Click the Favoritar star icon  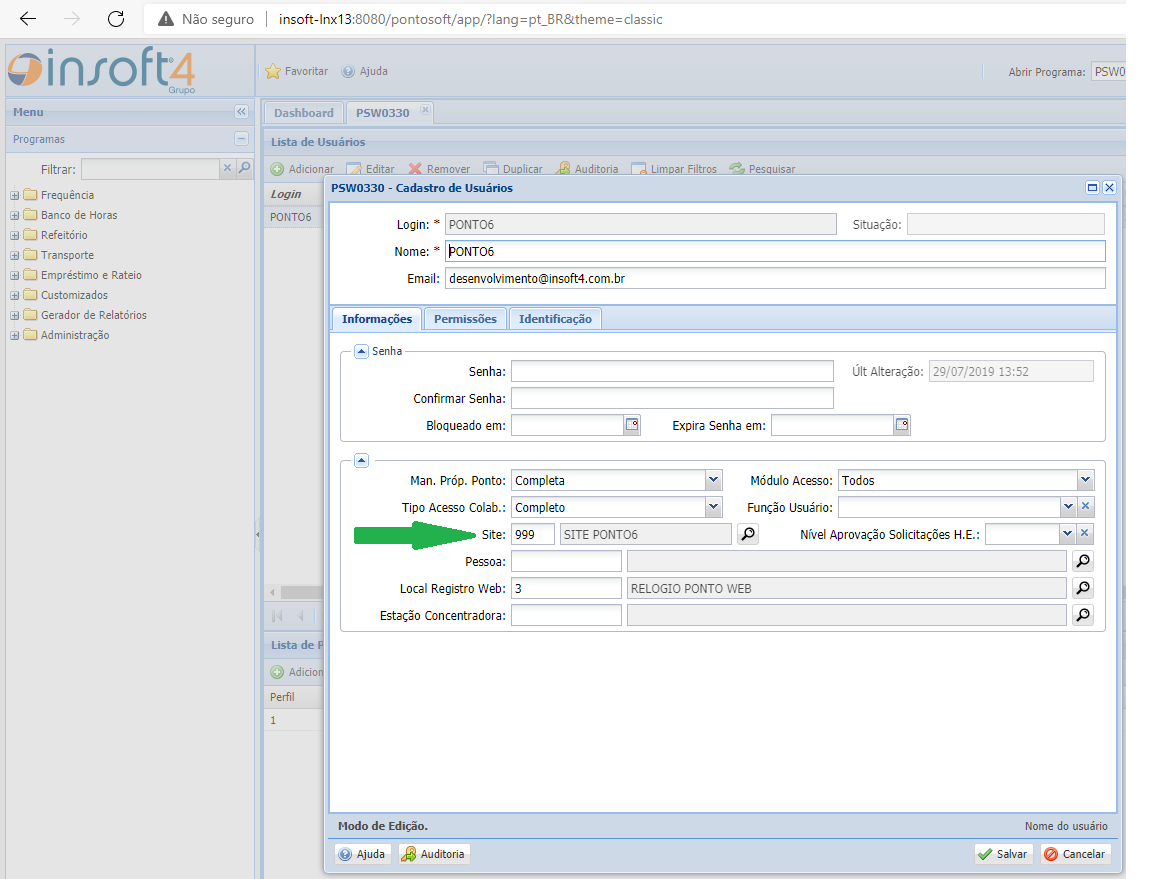[x=273, y=71]
